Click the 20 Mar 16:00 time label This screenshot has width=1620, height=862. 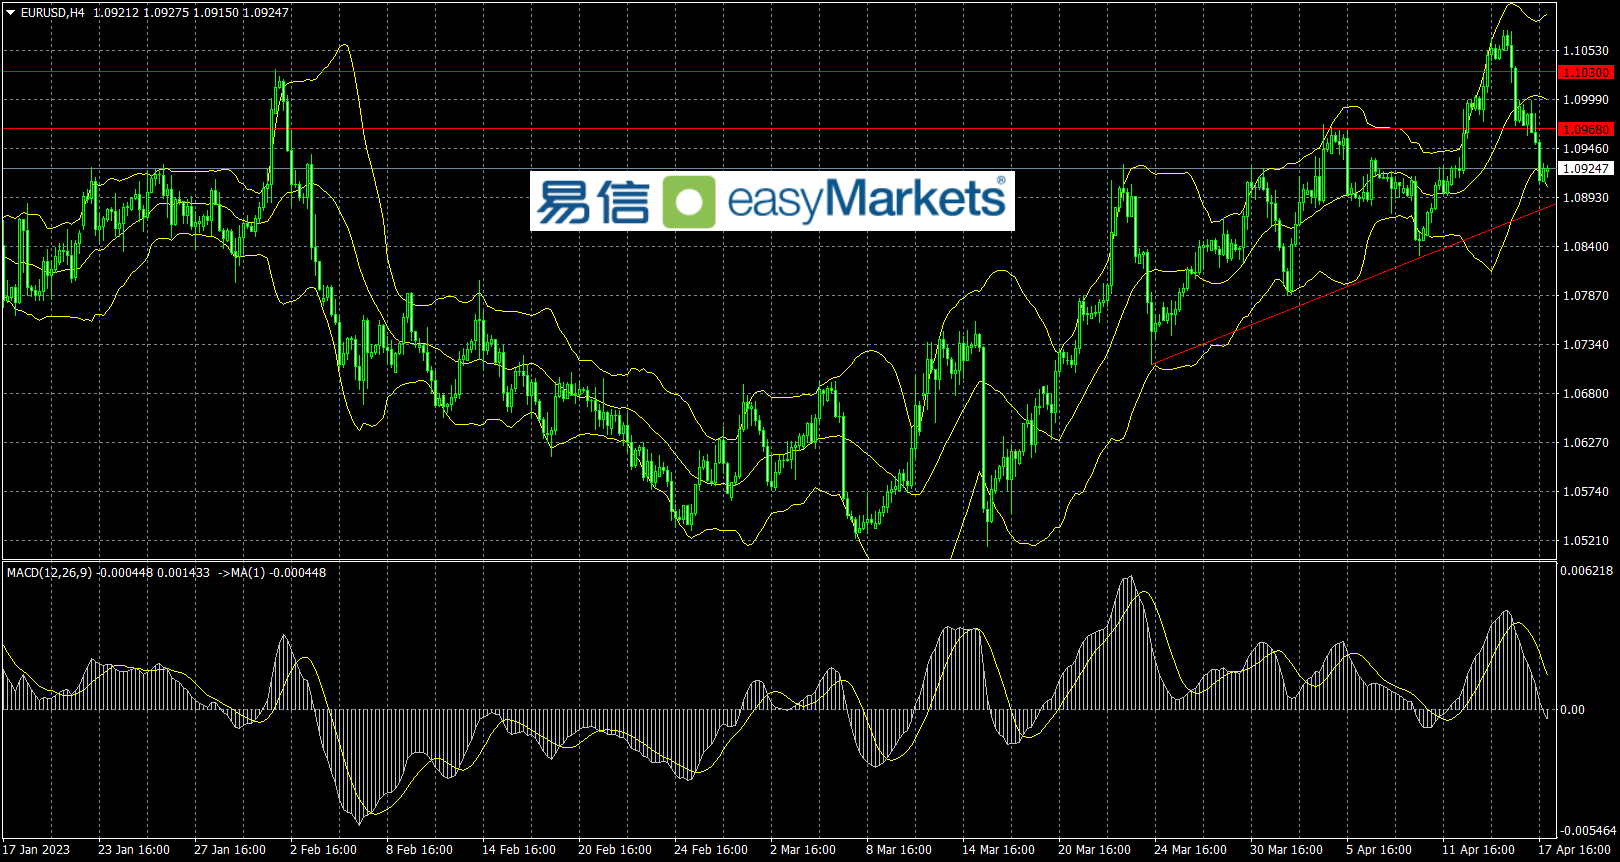1095,850
